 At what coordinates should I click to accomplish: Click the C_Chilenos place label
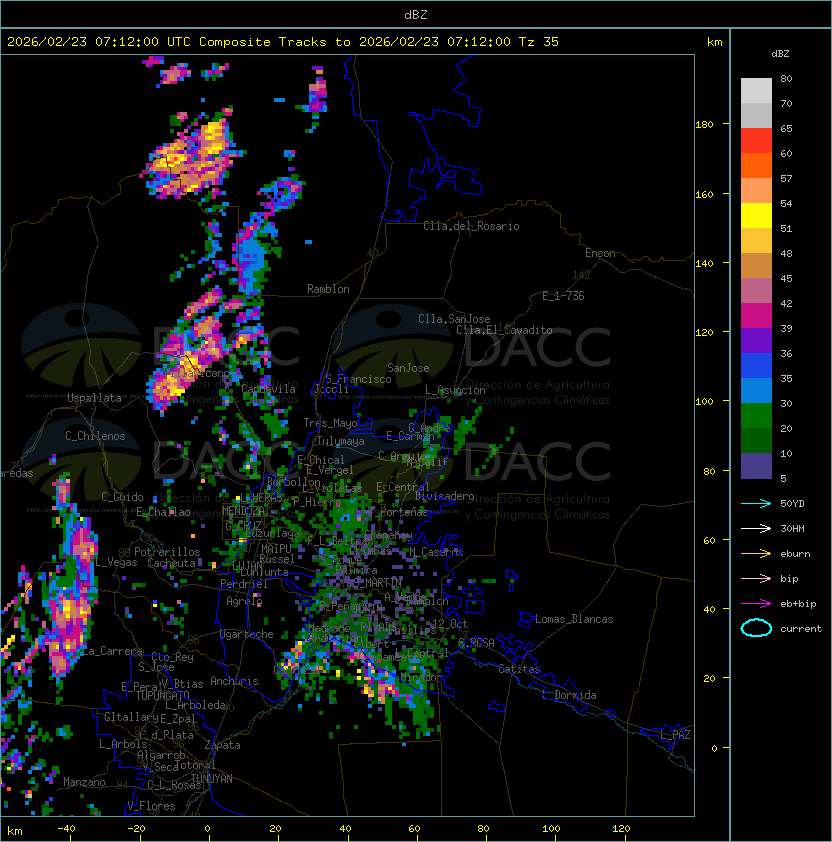tap(95, 436)
